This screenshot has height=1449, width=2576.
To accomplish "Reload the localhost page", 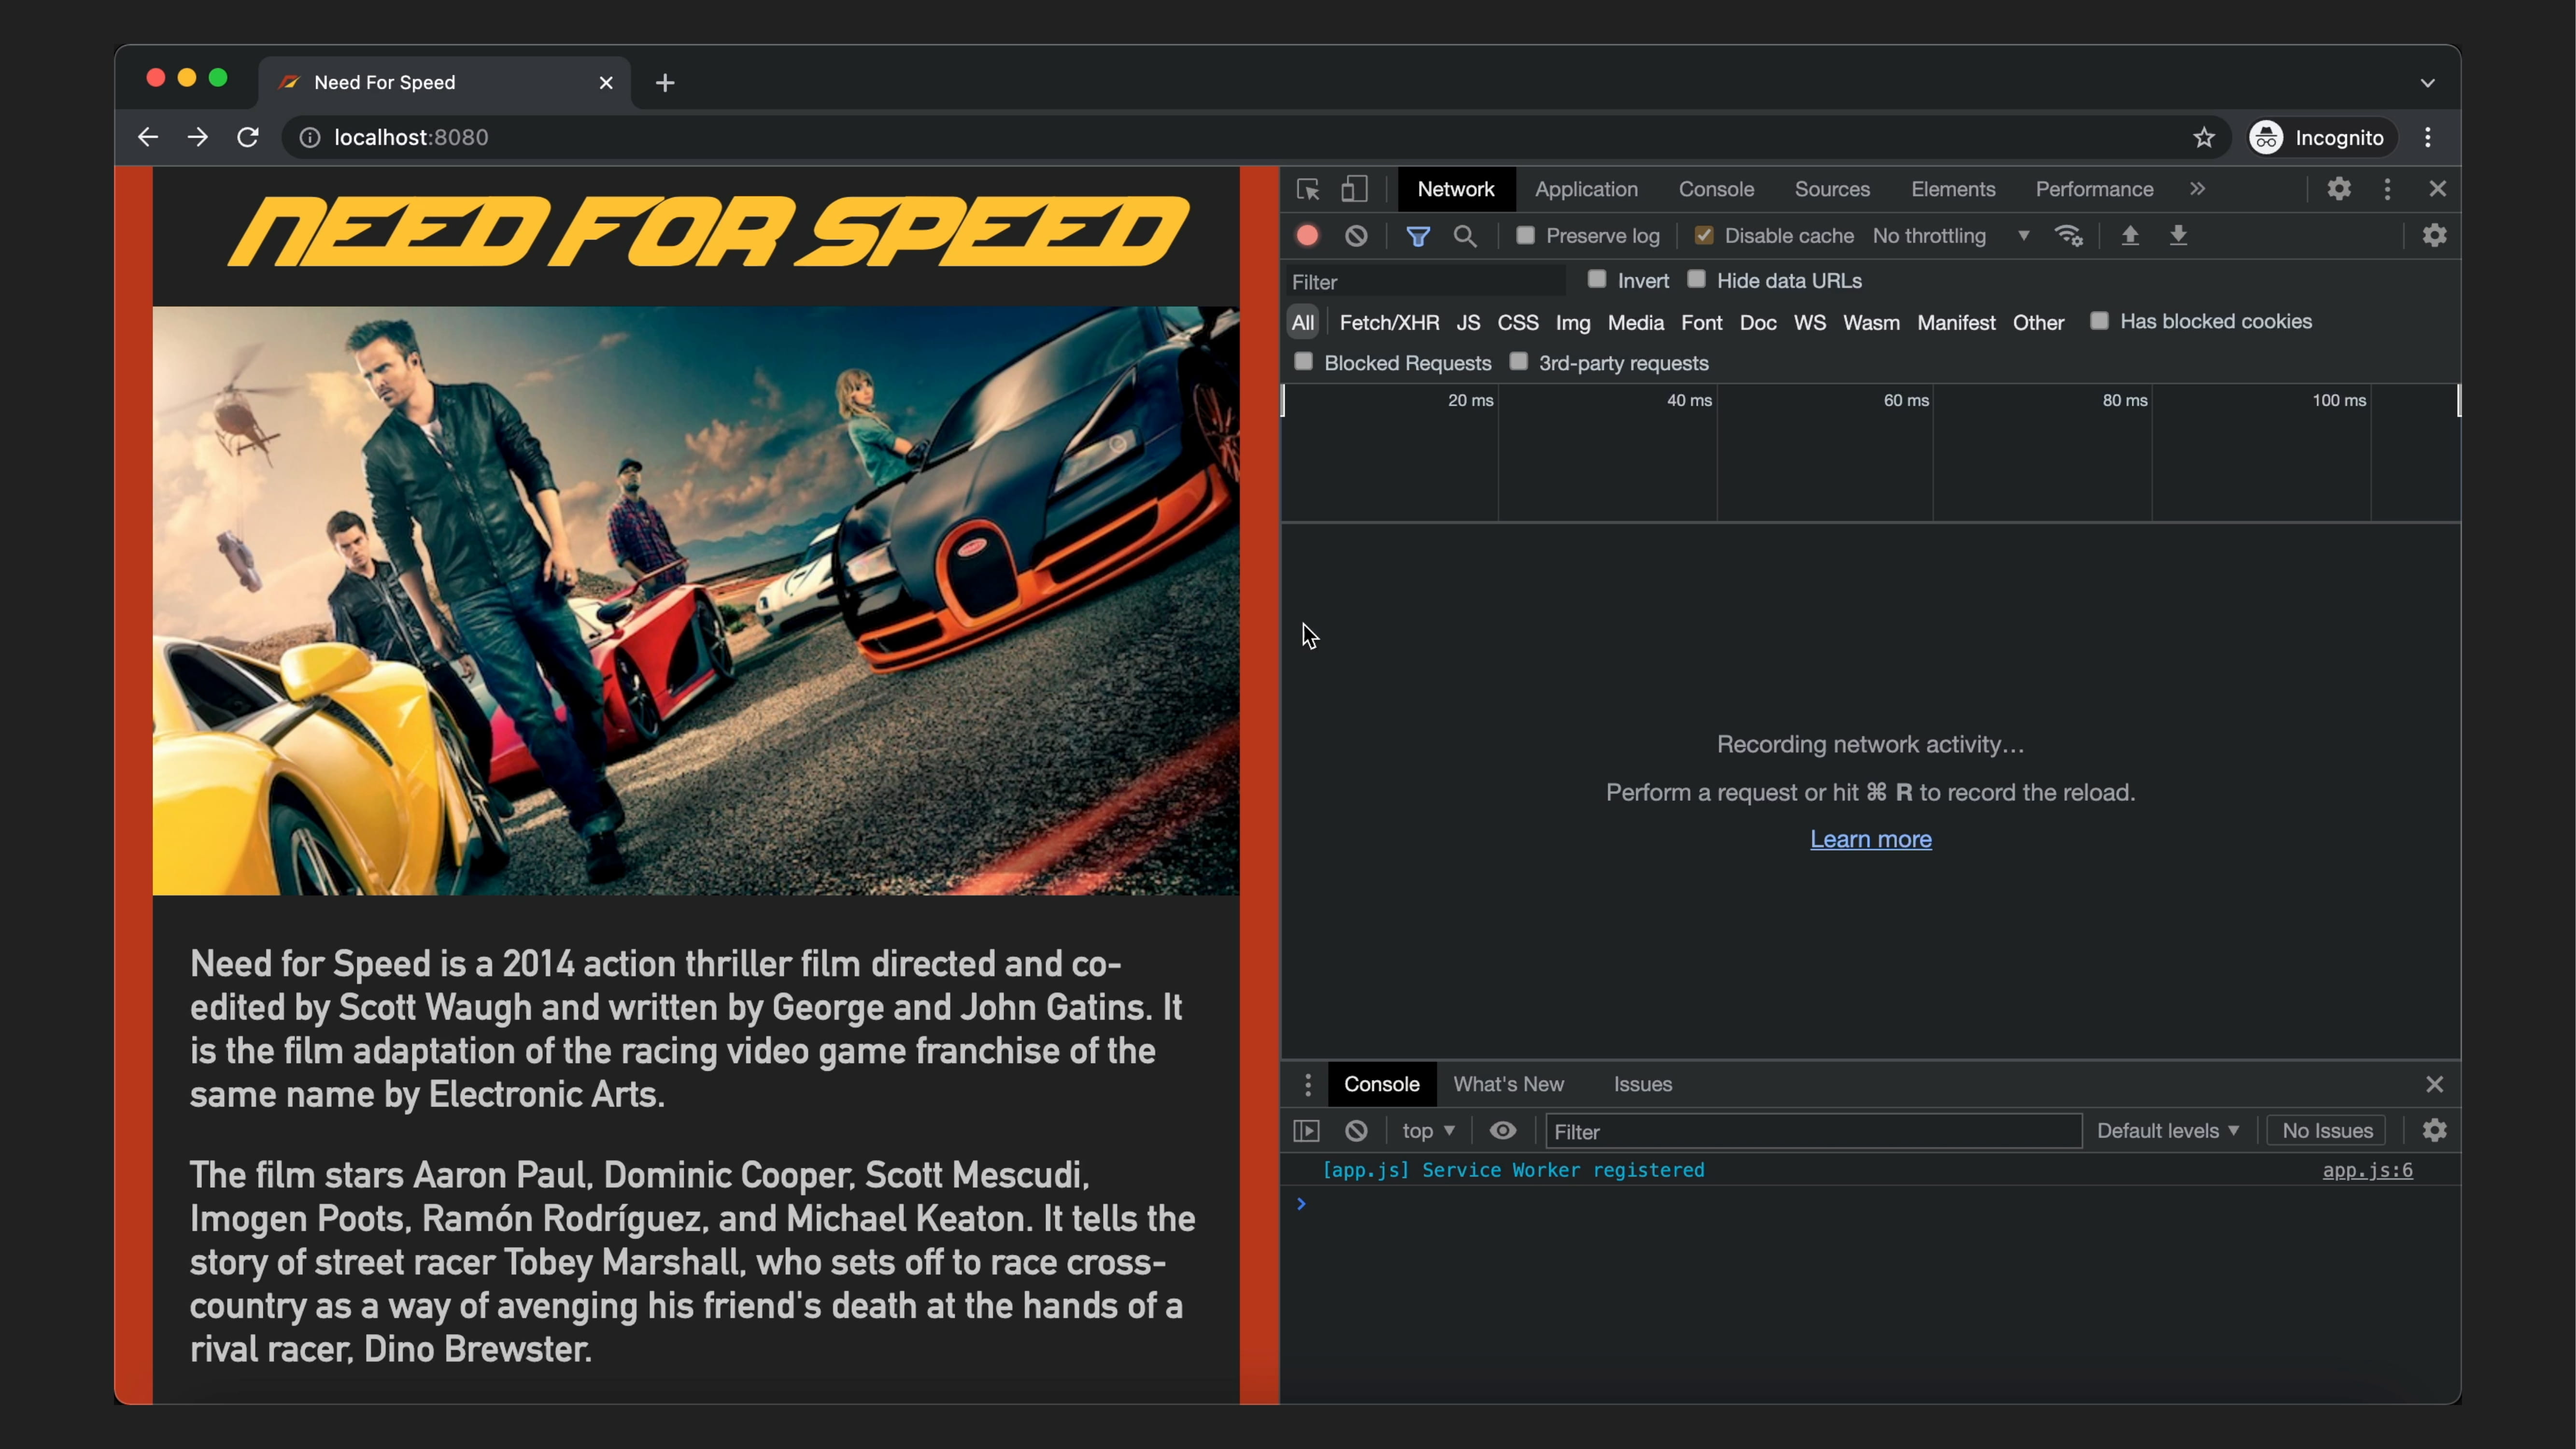I will [x=248, y=137].
